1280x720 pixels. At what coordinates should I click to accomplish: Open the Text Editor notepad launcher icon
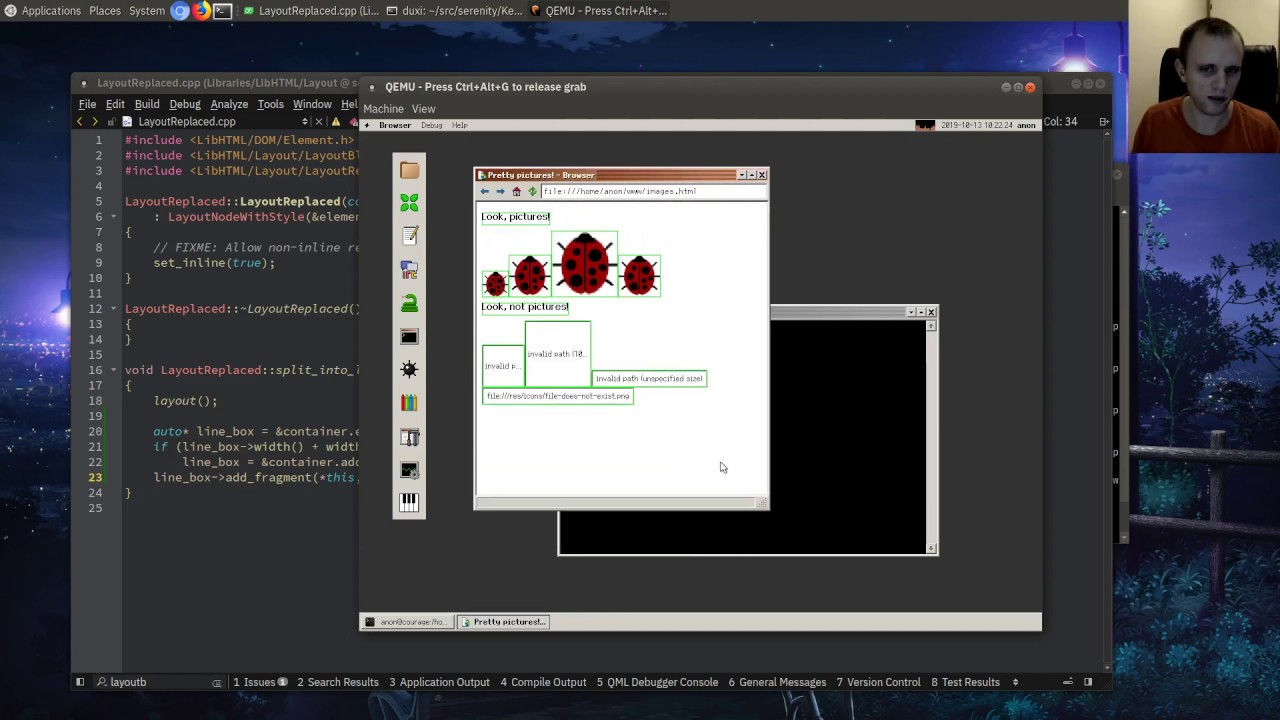pos(409,236)
